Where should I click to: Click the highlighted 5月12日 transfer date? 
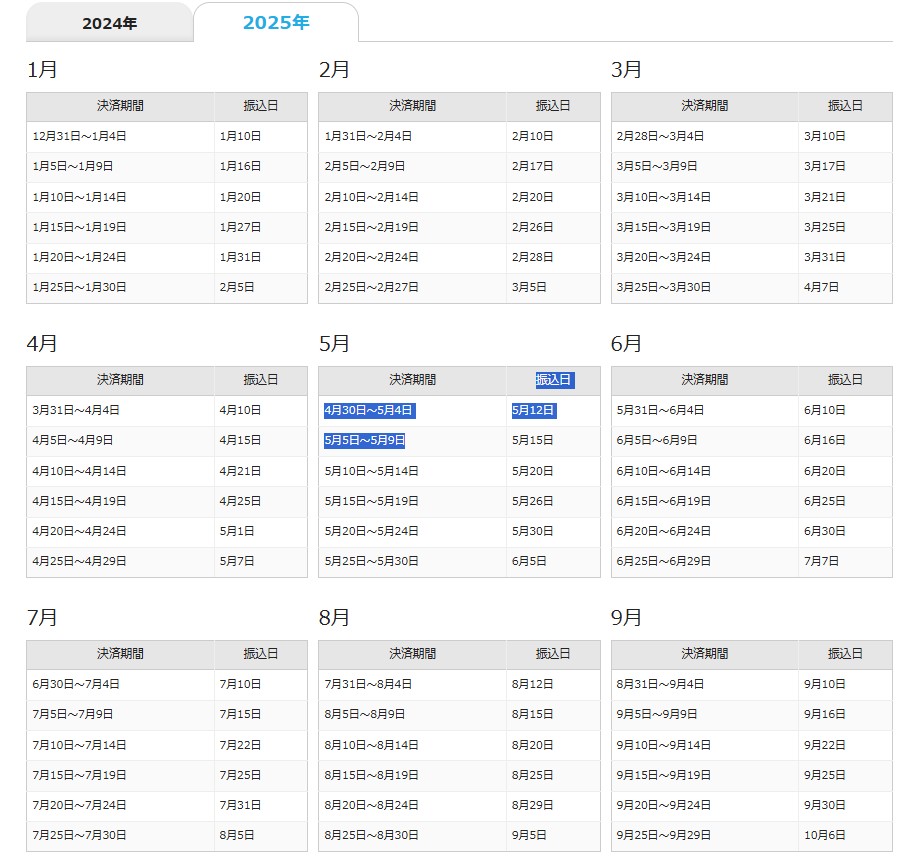[x=533, y=410]
